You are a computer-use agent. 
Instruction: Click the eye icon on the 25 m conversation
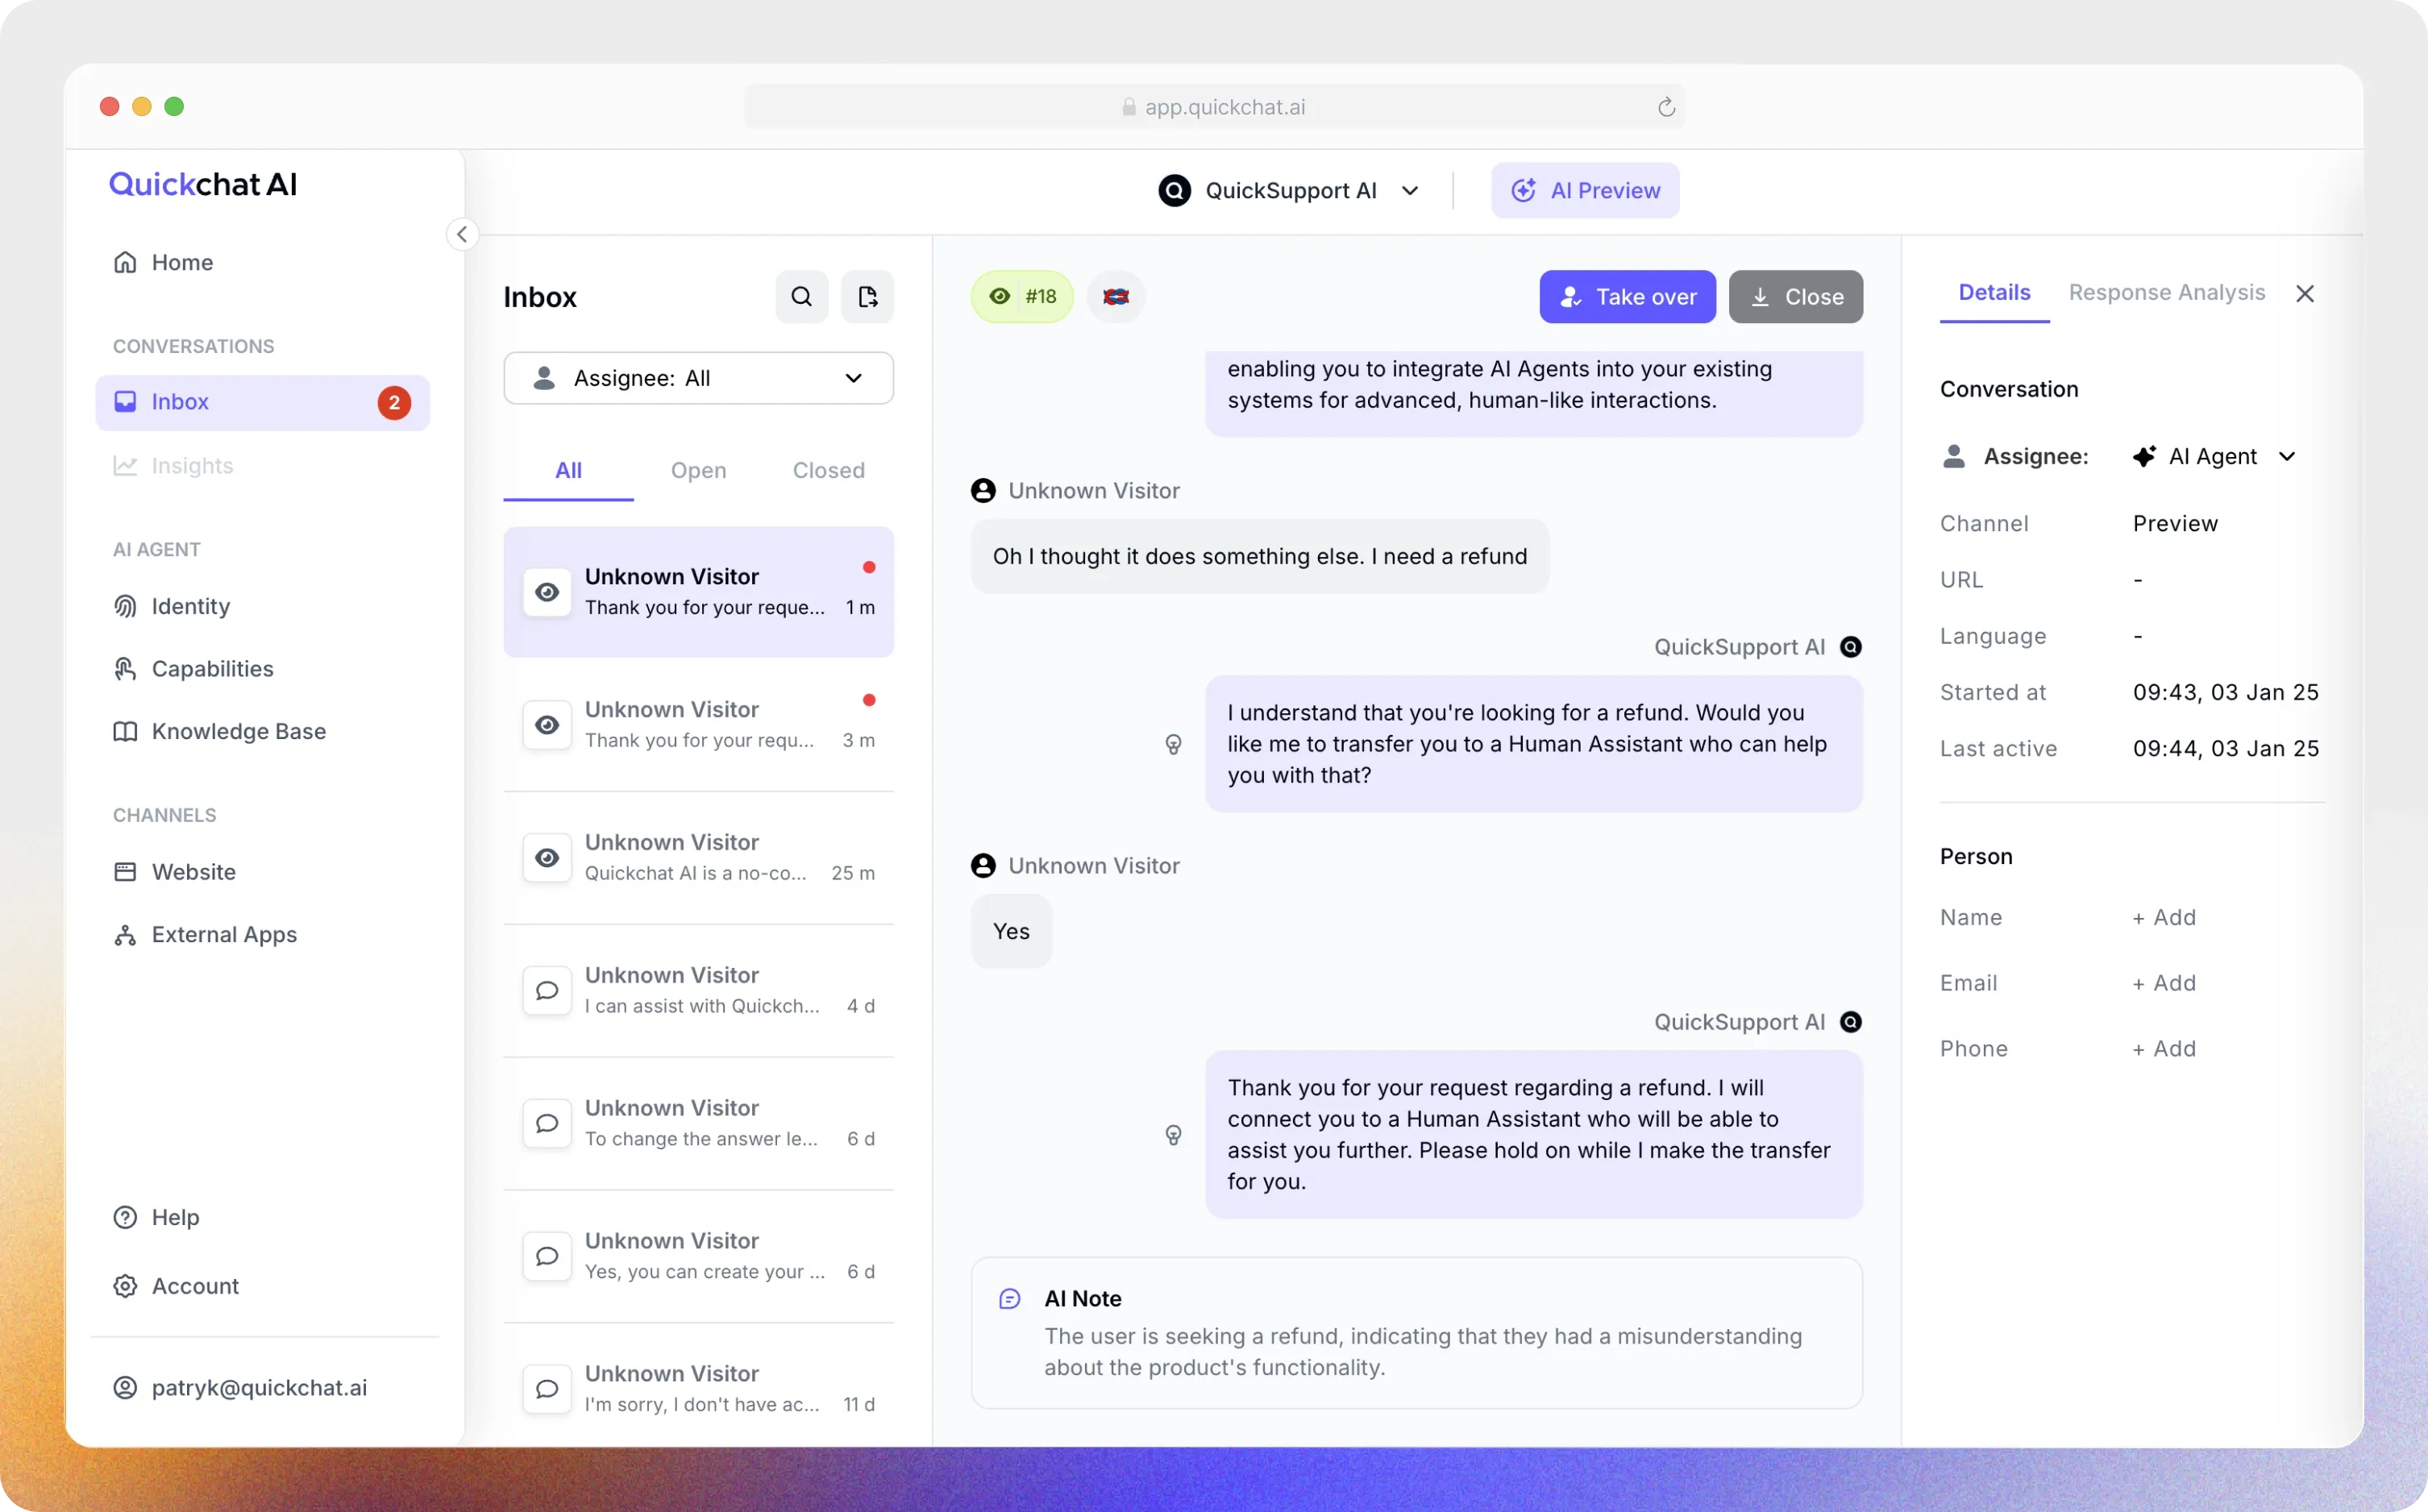[547, 858]
